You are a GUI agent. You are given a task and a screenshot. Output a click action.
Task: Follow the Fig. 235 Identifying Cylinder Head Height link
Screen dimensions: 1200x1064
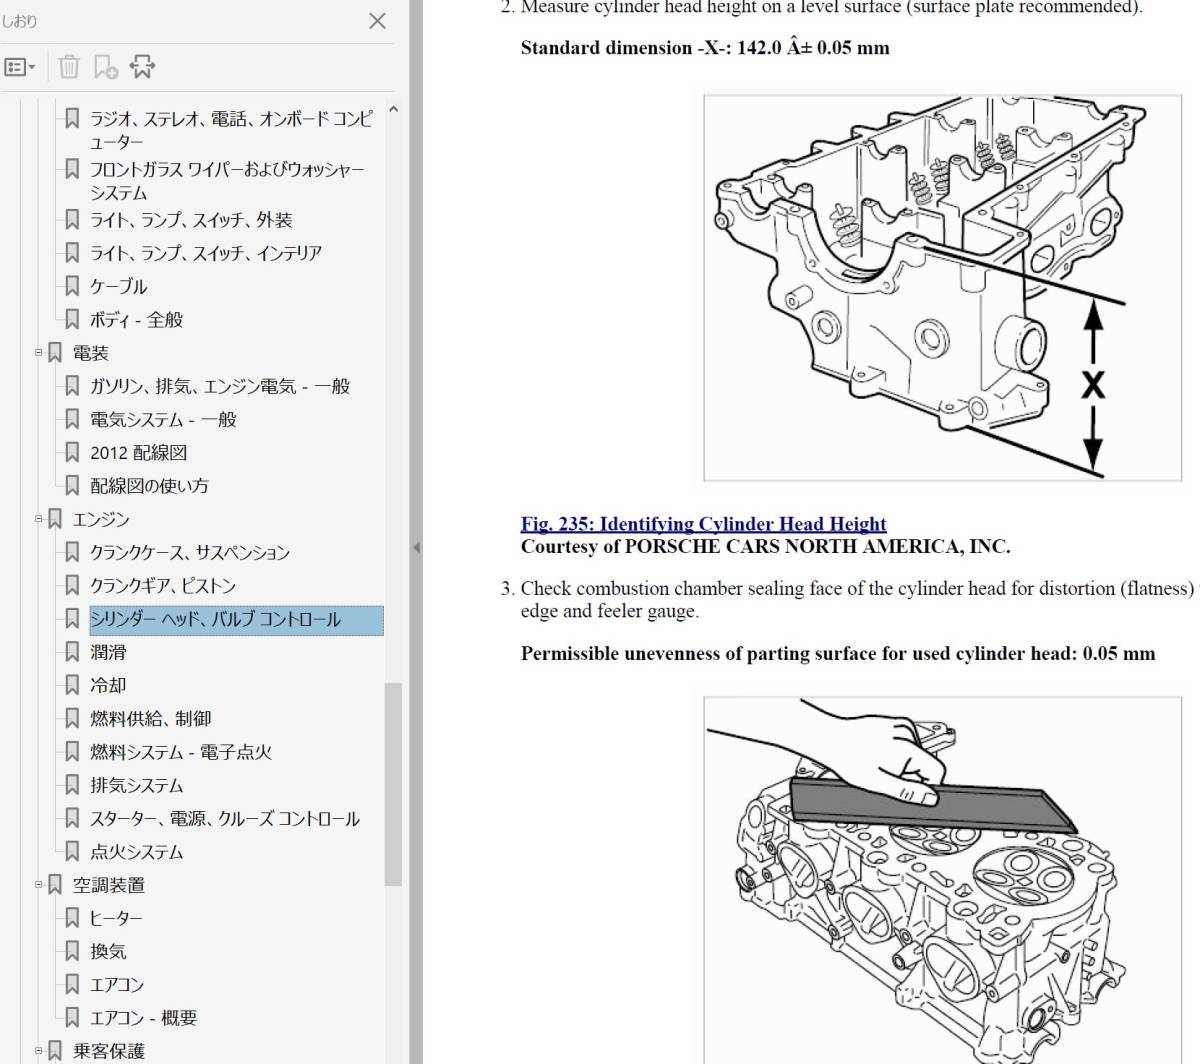(703, 524)
